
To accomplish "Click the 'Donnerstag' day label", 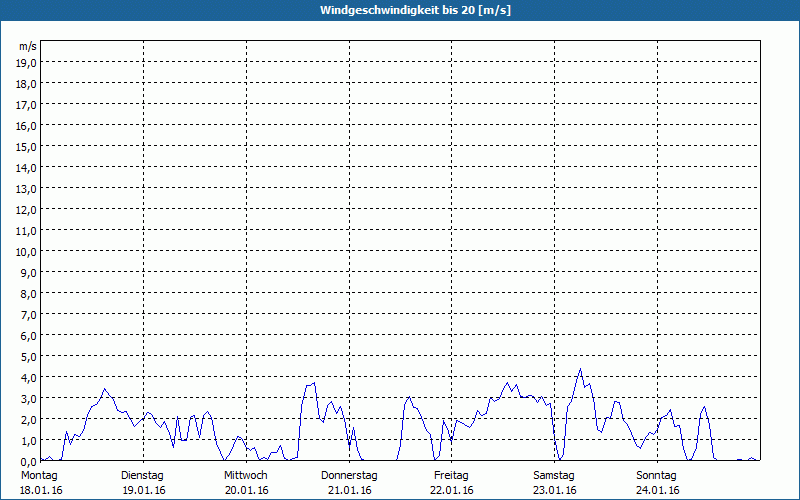I will click(x=349, y=476).
